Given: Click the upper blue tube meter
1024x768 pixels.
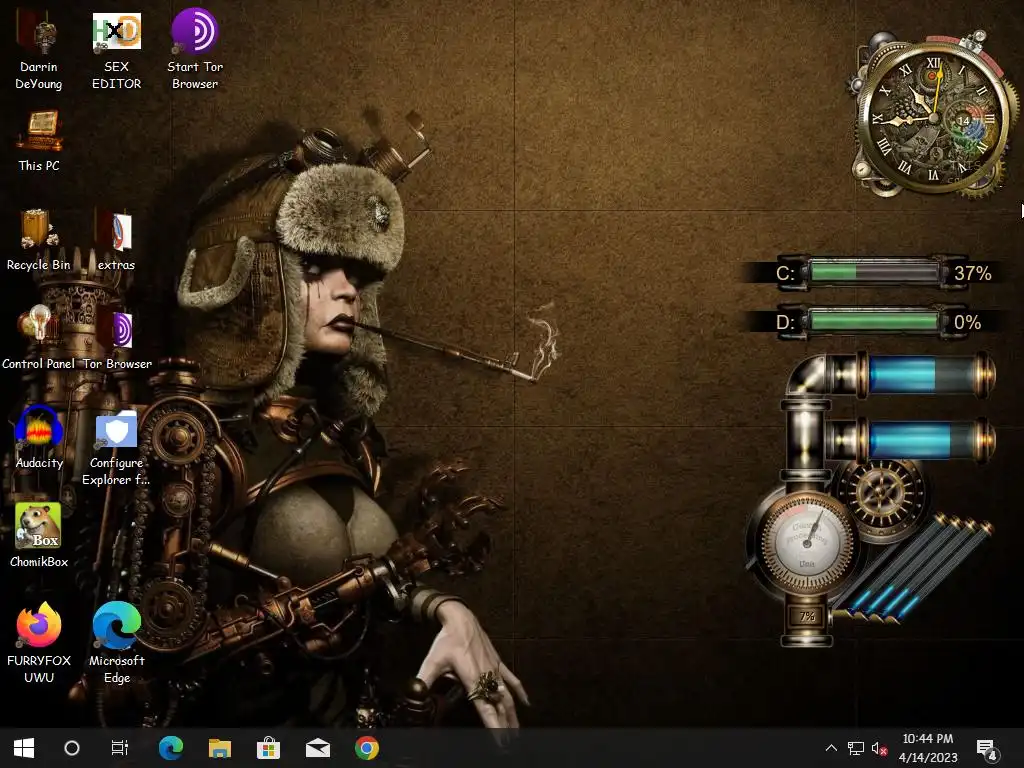Looking at the screenshot, I should [925, 374].
